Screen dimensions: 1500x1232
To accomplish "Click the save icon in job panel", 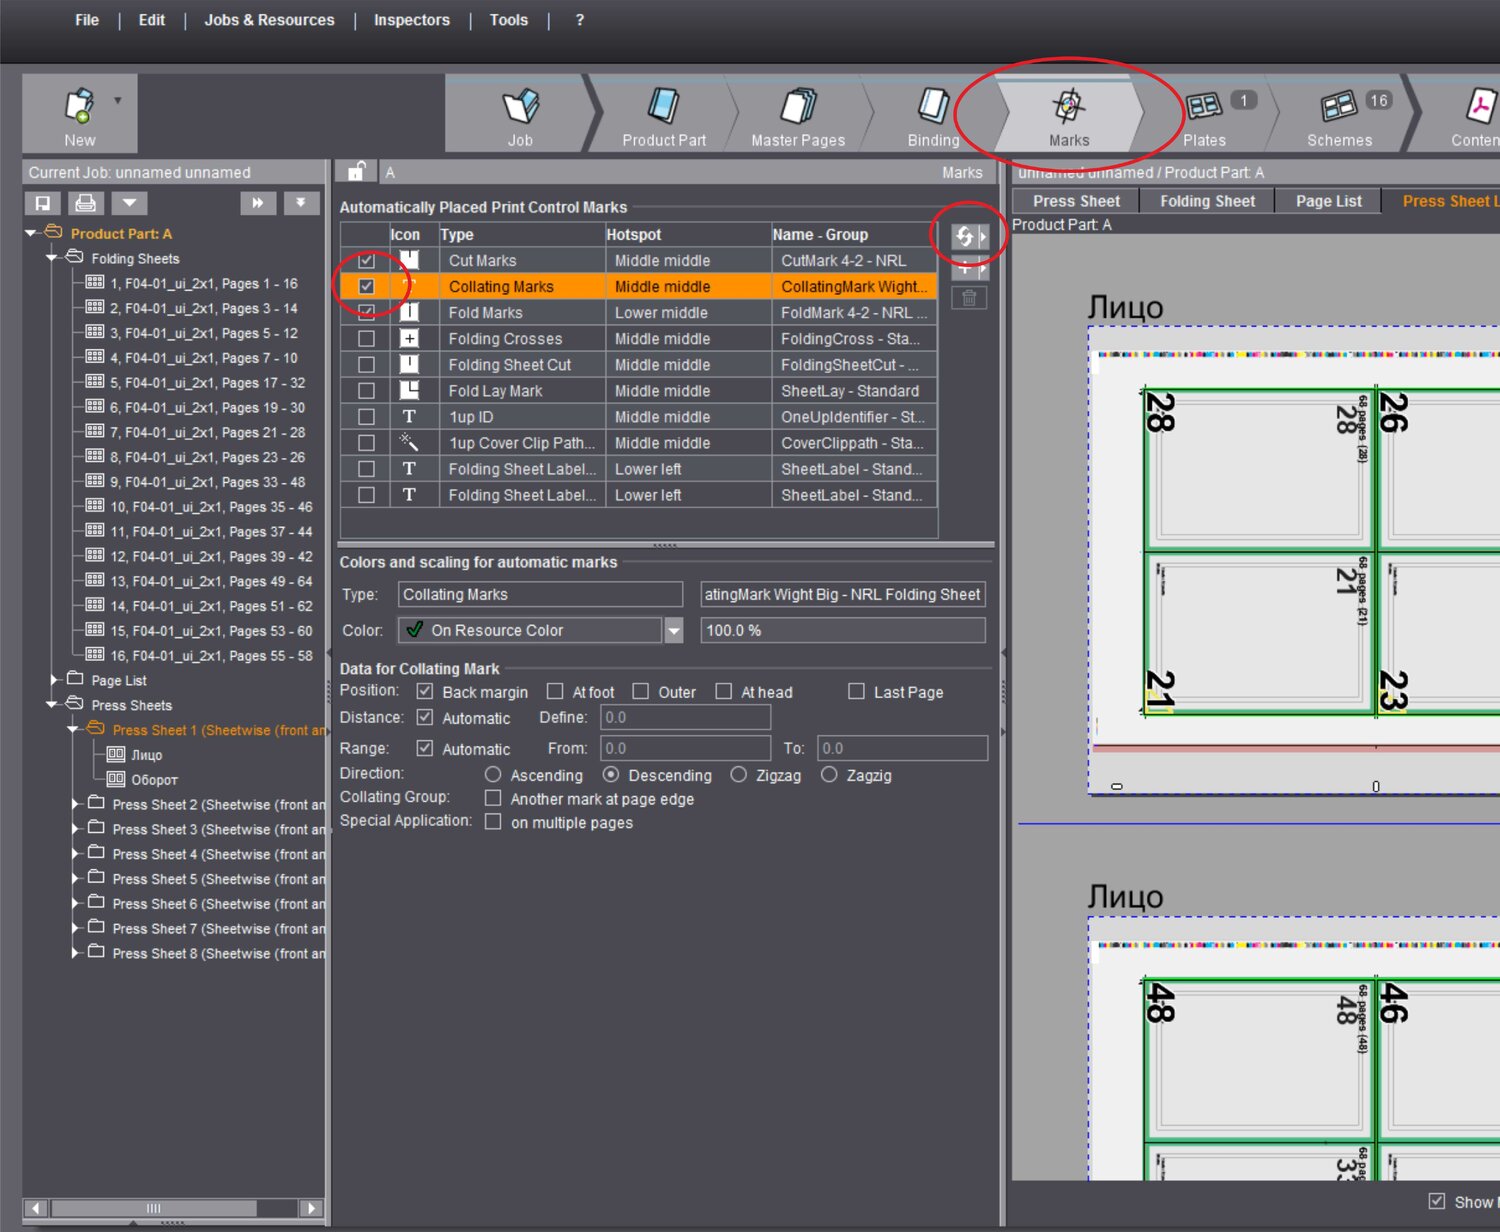I will [x=43, y=203].
